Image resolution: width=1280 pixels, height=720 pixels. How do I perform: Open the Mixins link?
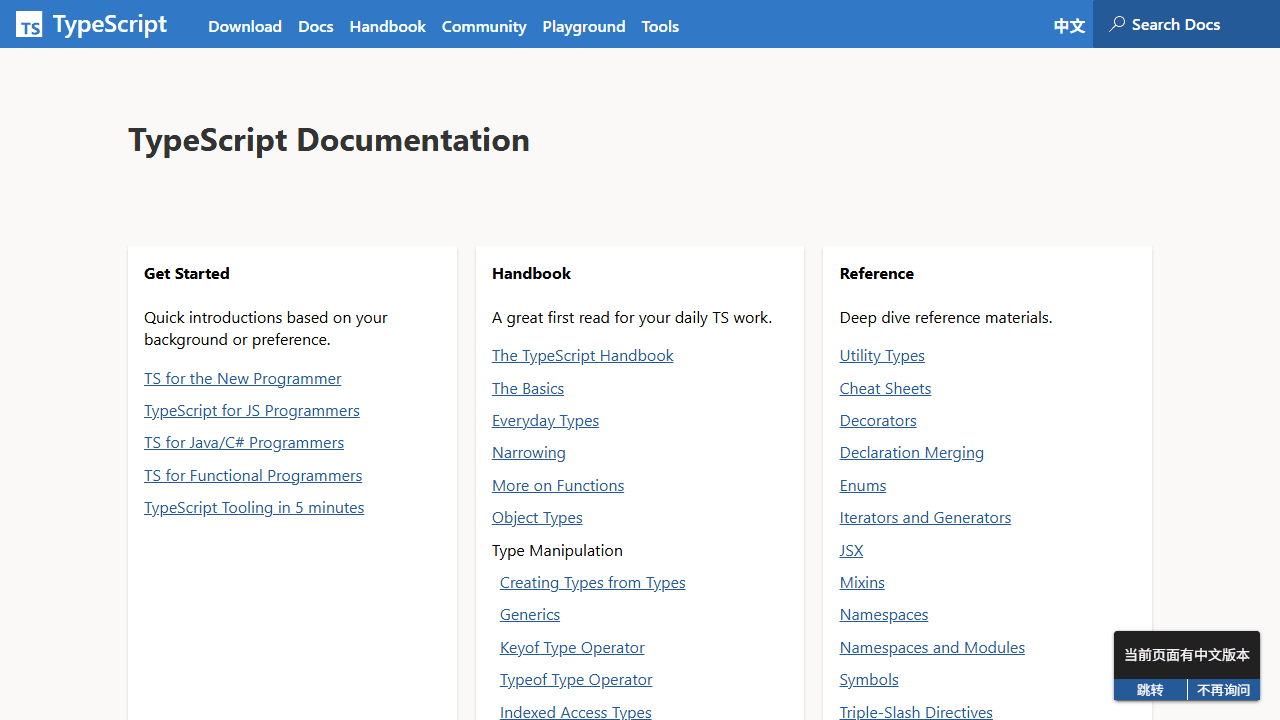pos(862,582)
